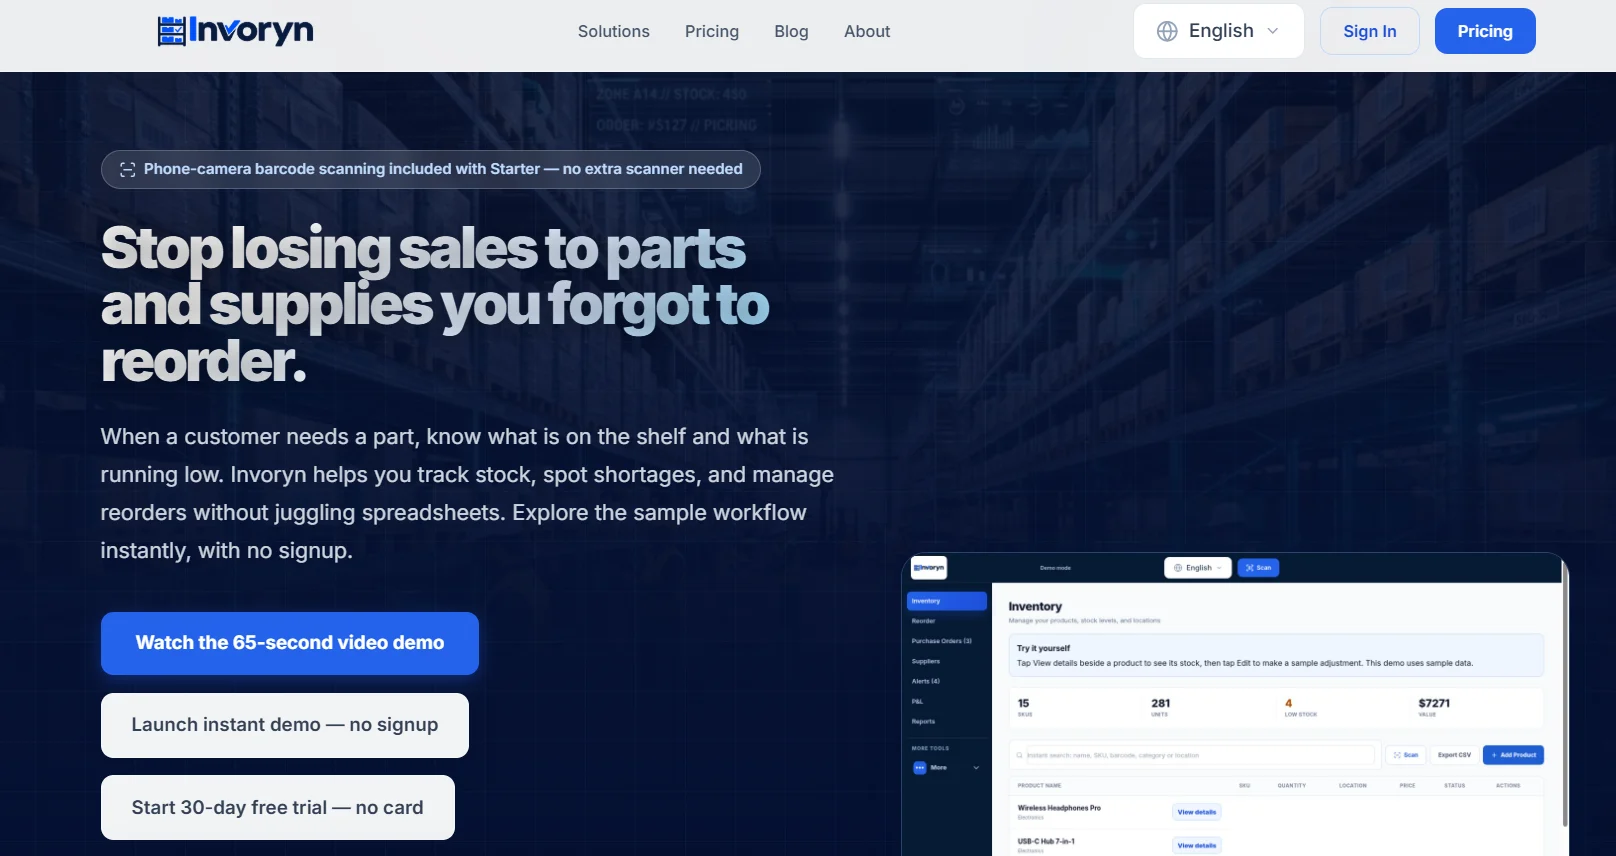1616x856 pixels.
Task: Click the barcode scan icon in the announcement badge
Action: point(127,170)
